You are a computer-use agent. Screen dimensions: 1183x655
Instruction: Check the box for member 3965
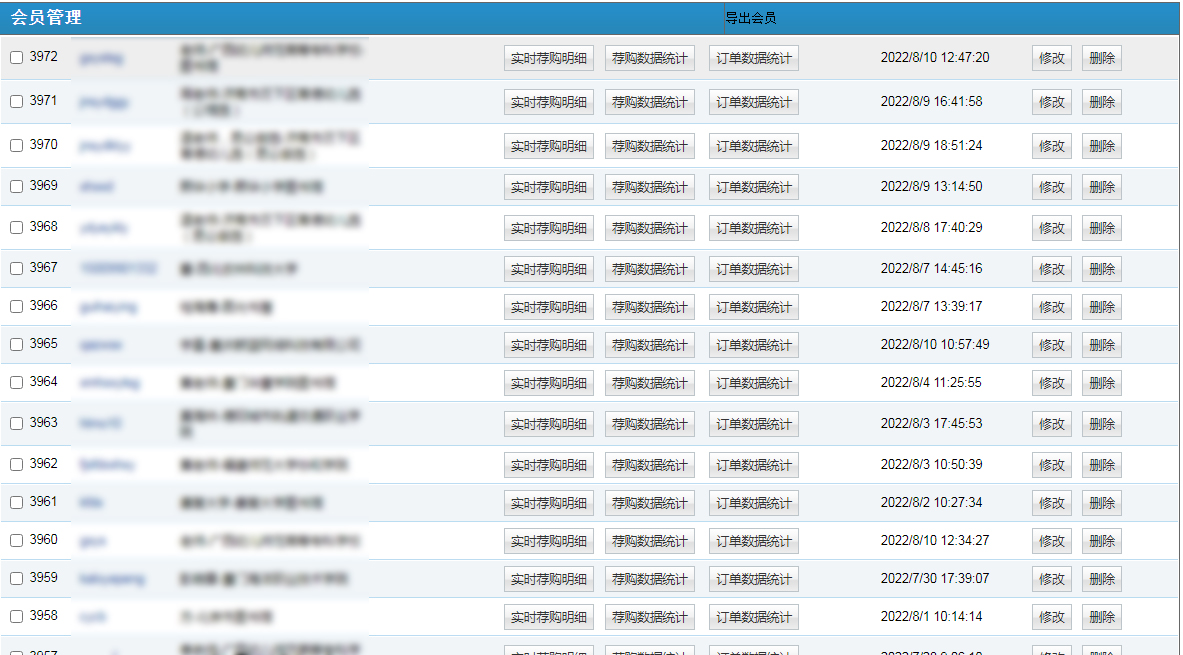point(16,345)
